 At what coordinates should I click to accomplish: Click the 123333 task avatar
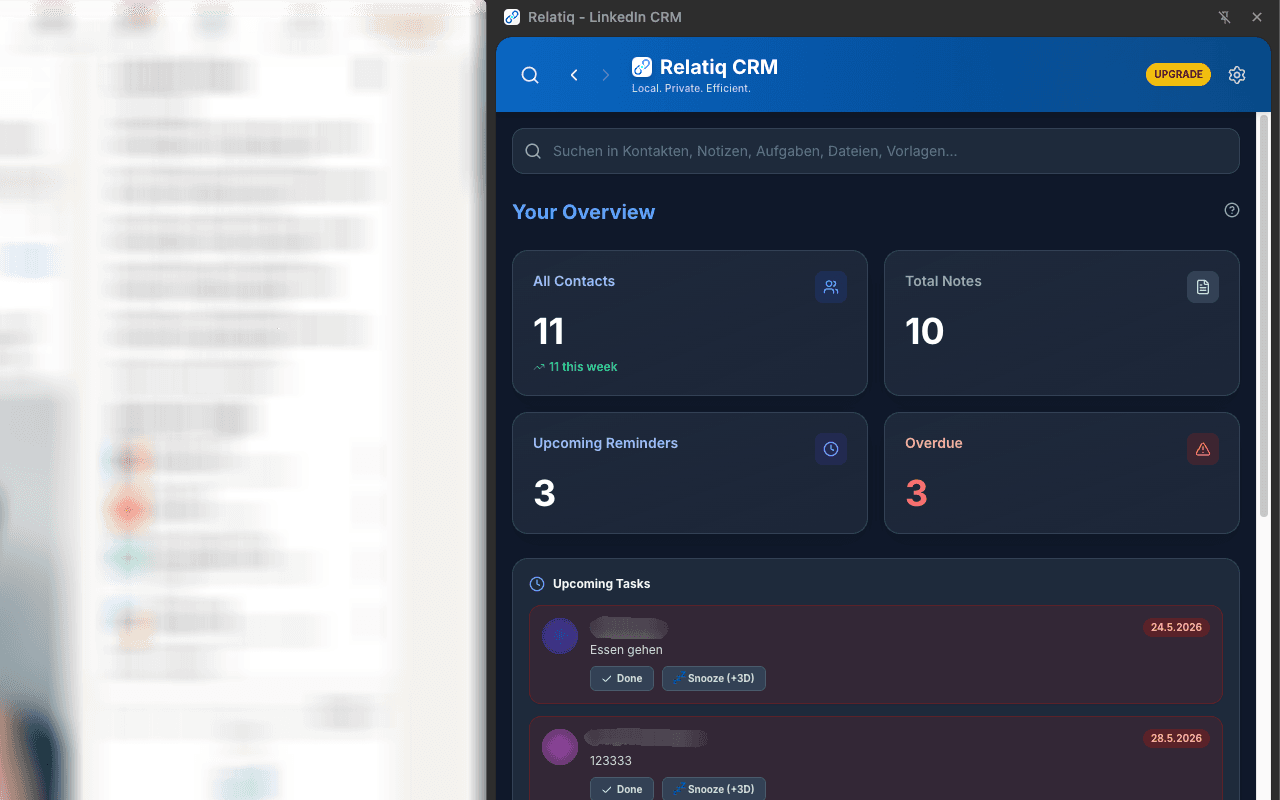click(x=560, y=747)
